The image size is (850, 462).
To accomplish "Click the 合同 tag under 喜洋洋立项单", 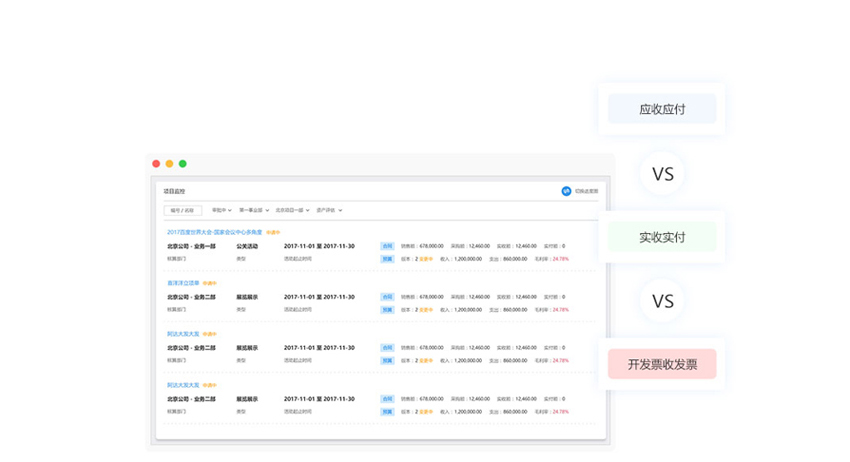I will coord(387,297).
